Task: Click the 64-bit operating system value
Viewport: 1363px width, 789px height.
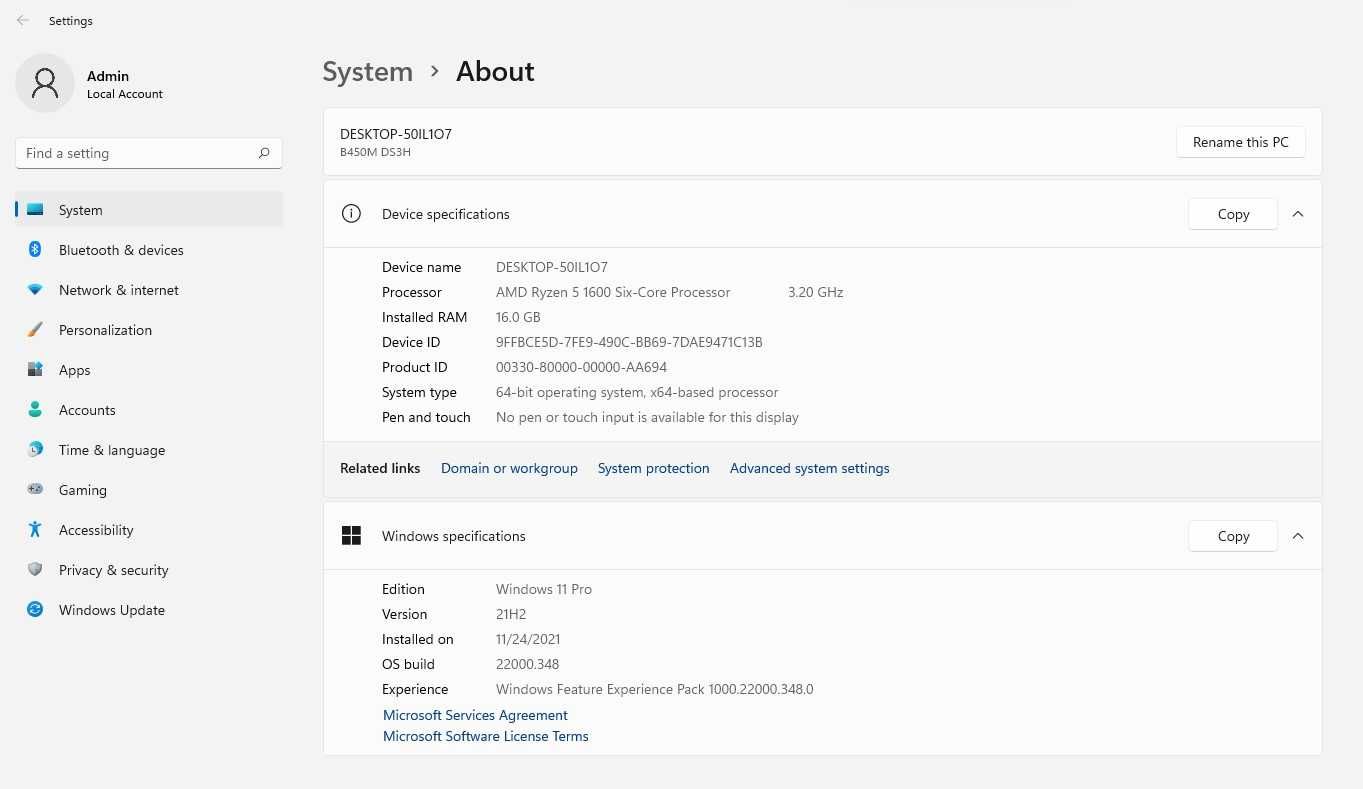Action: [x=637, y=392]
